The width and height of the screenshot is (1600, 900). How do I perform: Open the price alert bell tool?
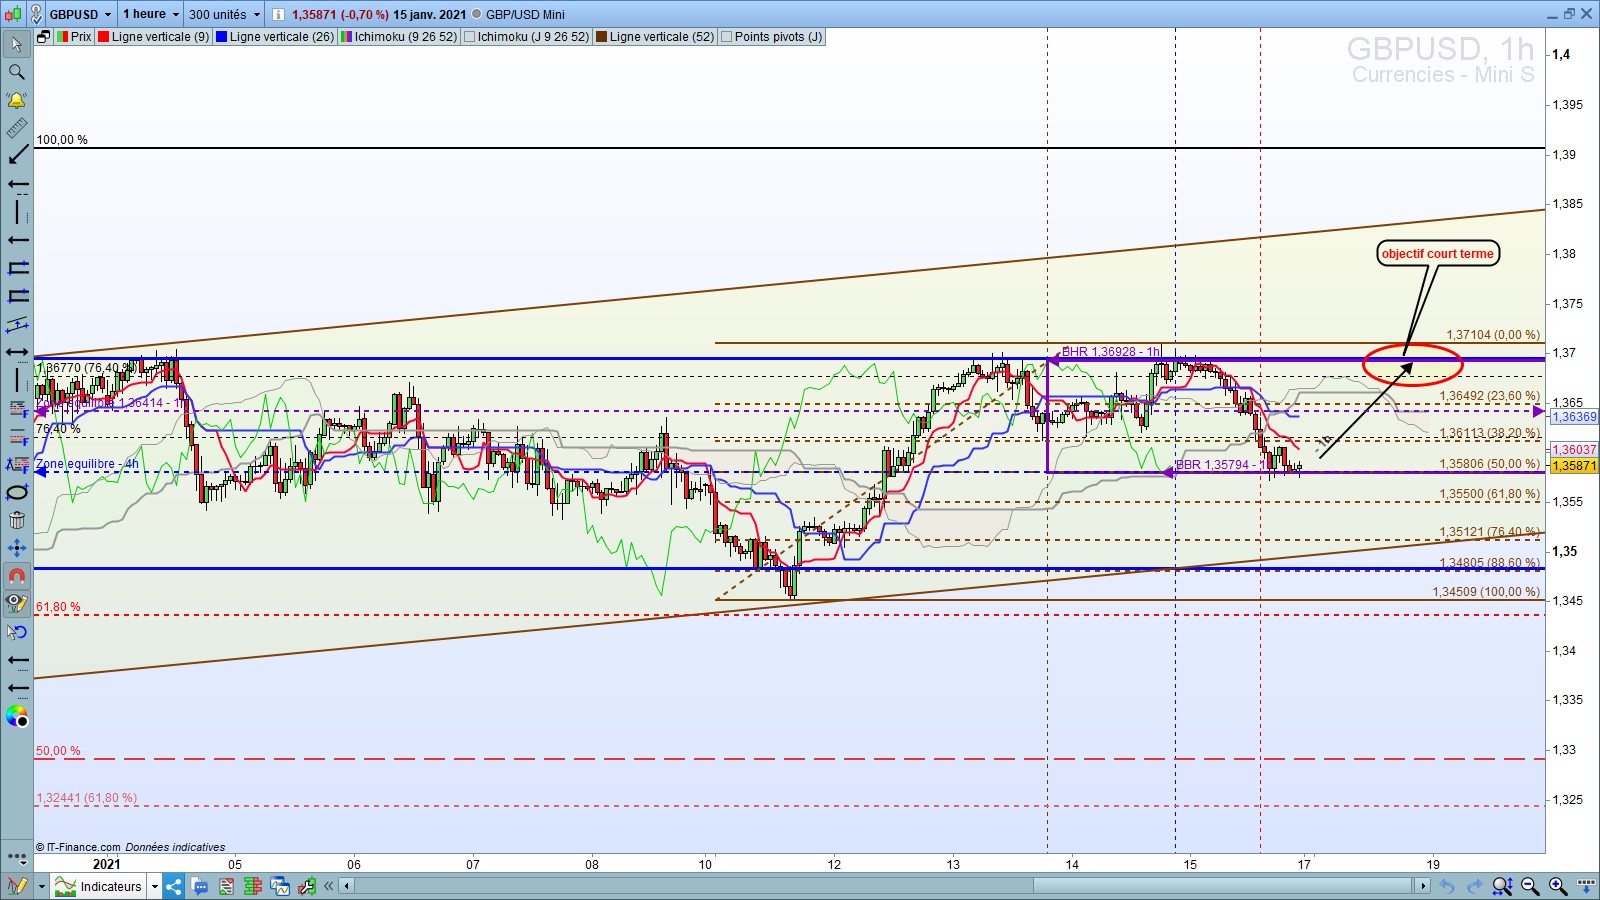(17, 100)
